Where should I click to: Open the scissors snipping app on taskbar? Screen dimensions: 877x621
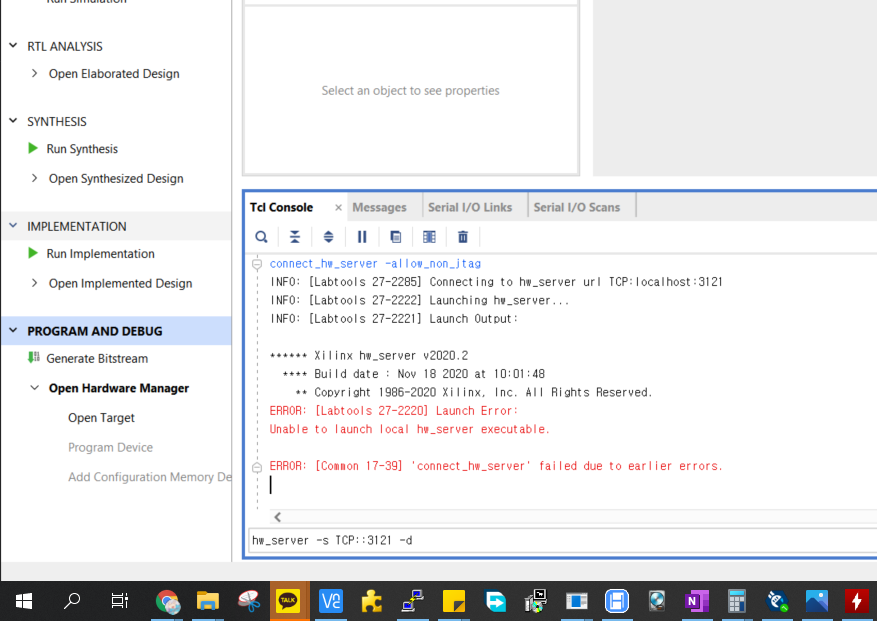tap(248, 601)
